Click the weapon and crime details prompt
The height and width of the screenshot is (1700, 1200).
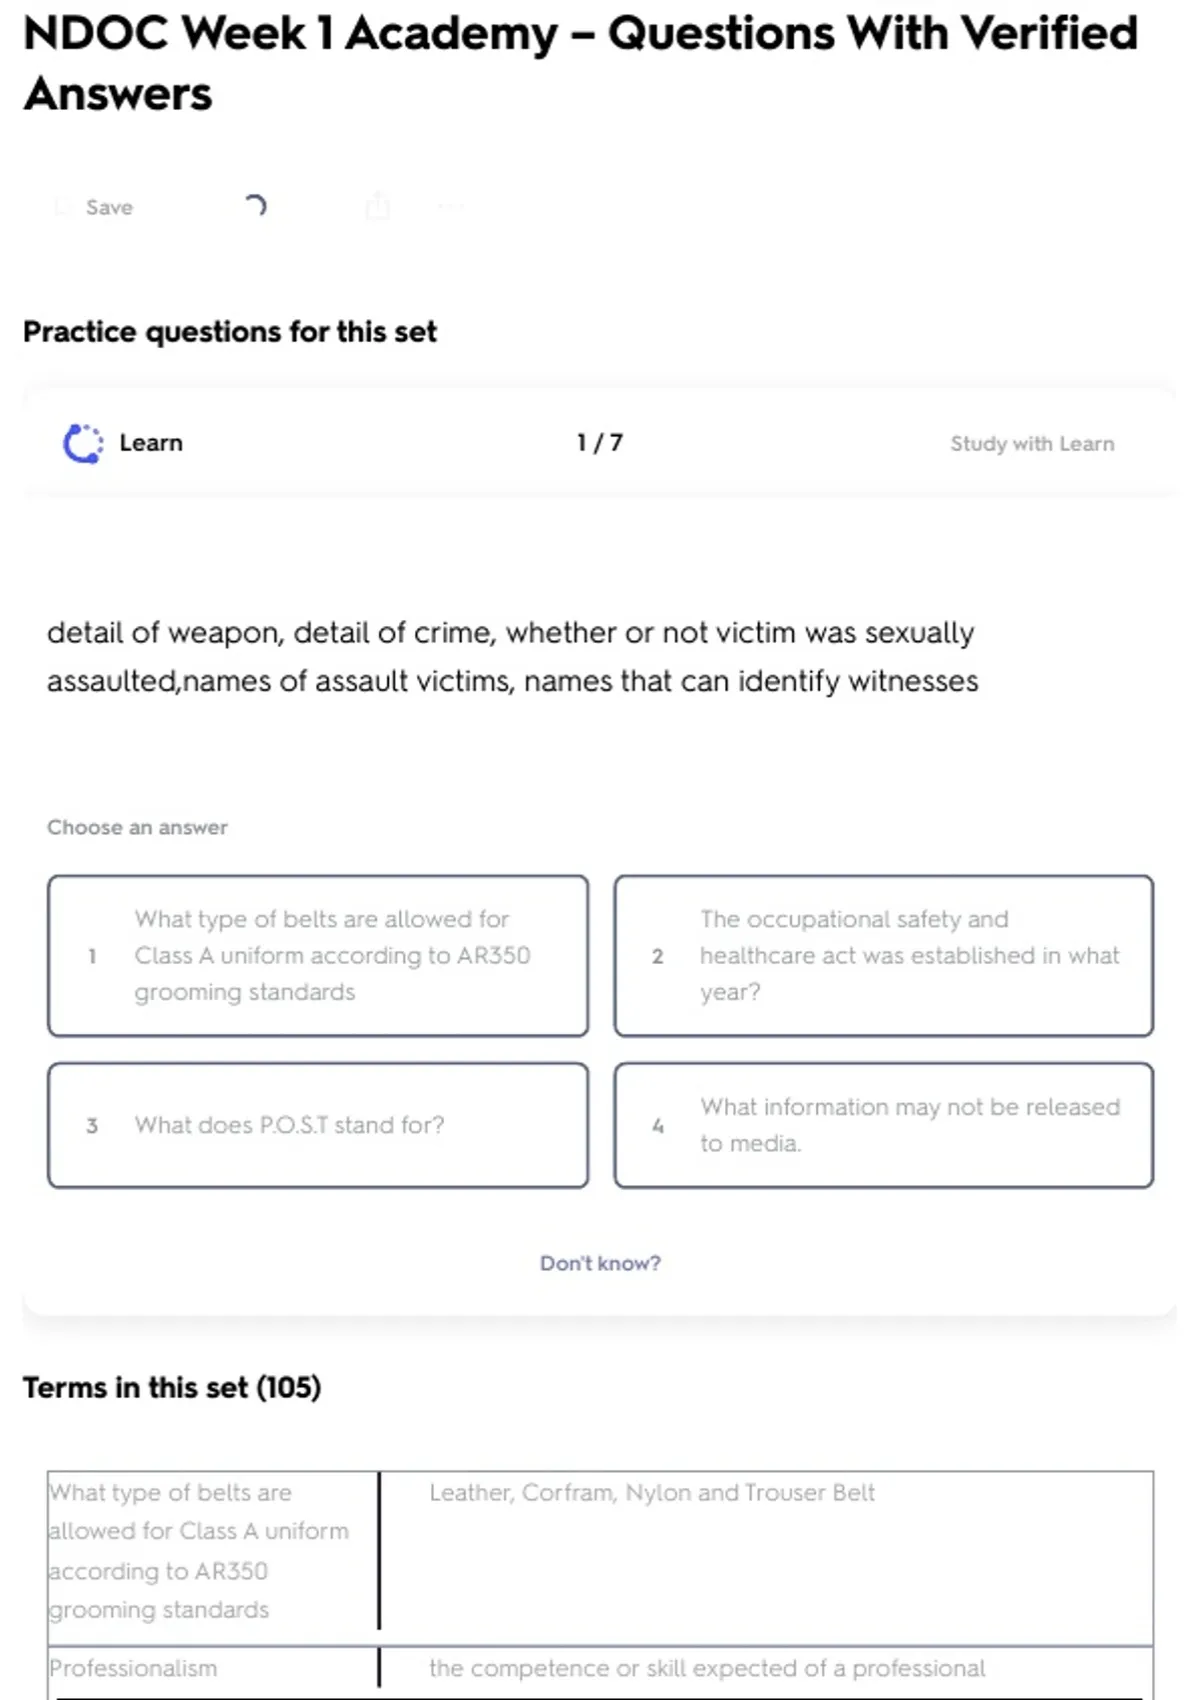[x=512, y=657]
